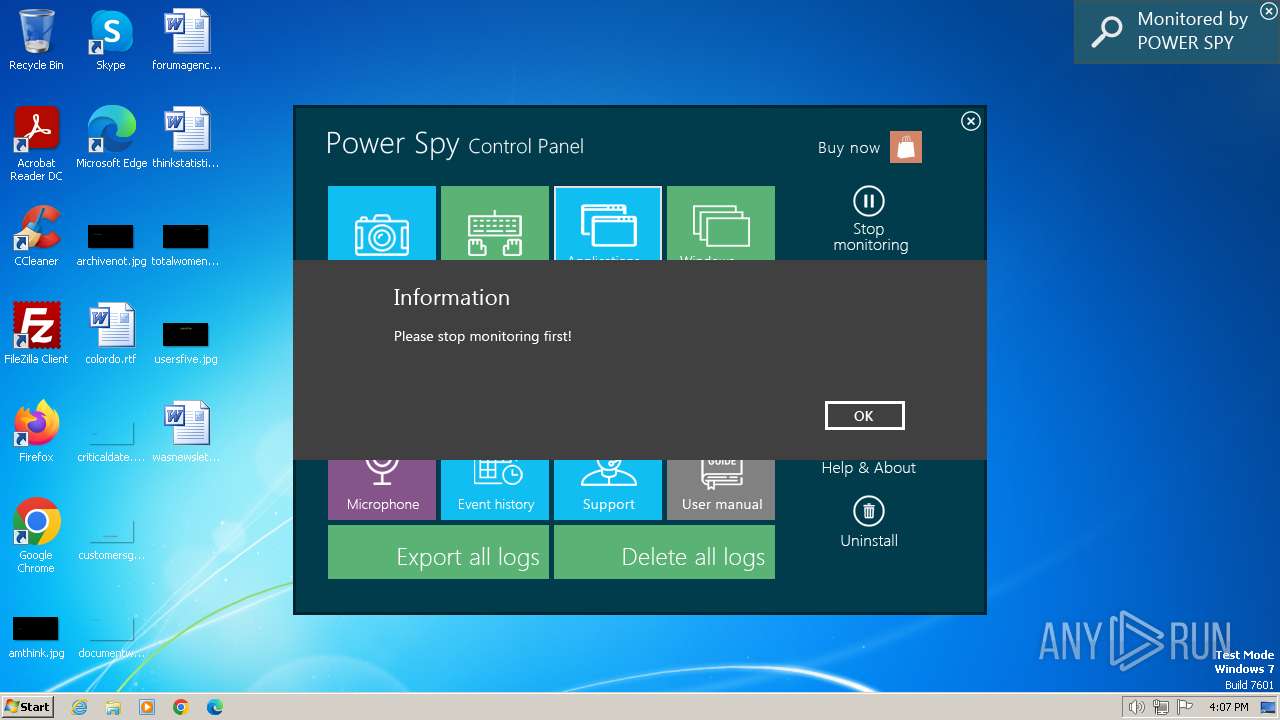The width and height of the screenshot is (1280, 720).
Task: Open the Event history tile
Action: [x=495, y=490]
